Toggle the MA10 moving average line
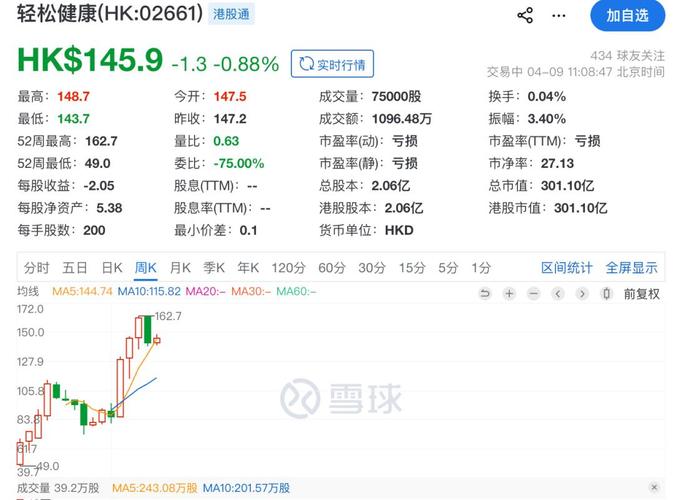Viewport: 674px width, 500px height. pyautogui.click(x=149, y=291)
